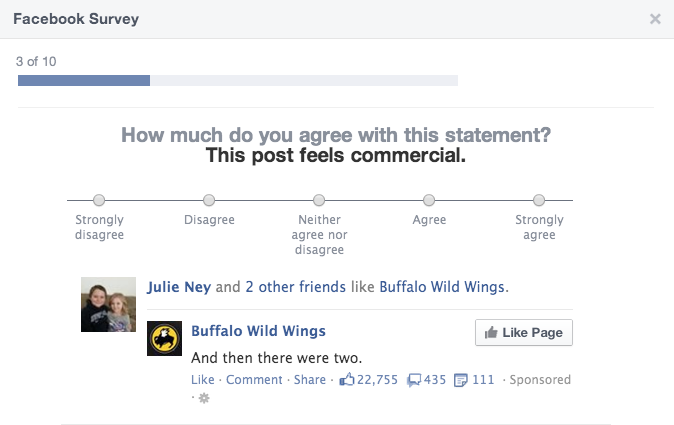Open Julie Ney's profile link
This screenshot has height=425, width=674.
[x=179, y=287]
